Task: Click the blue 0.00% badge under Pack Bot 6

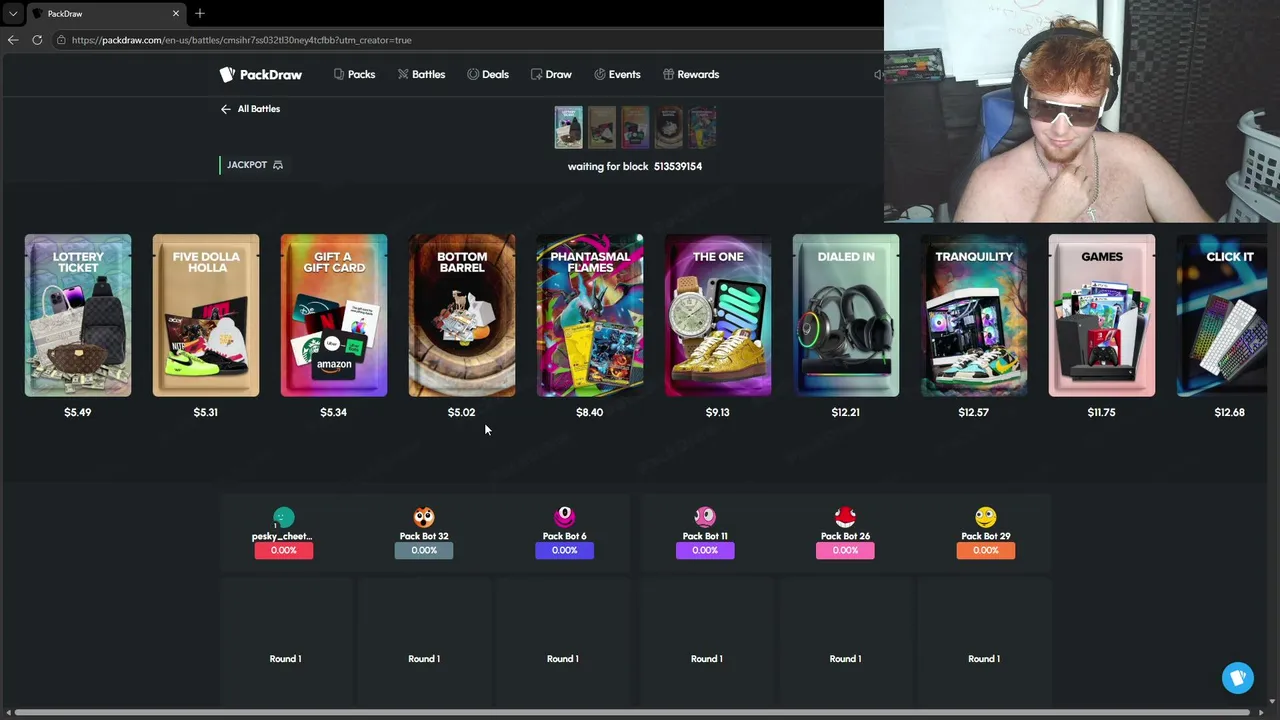Action: point(565,550)
